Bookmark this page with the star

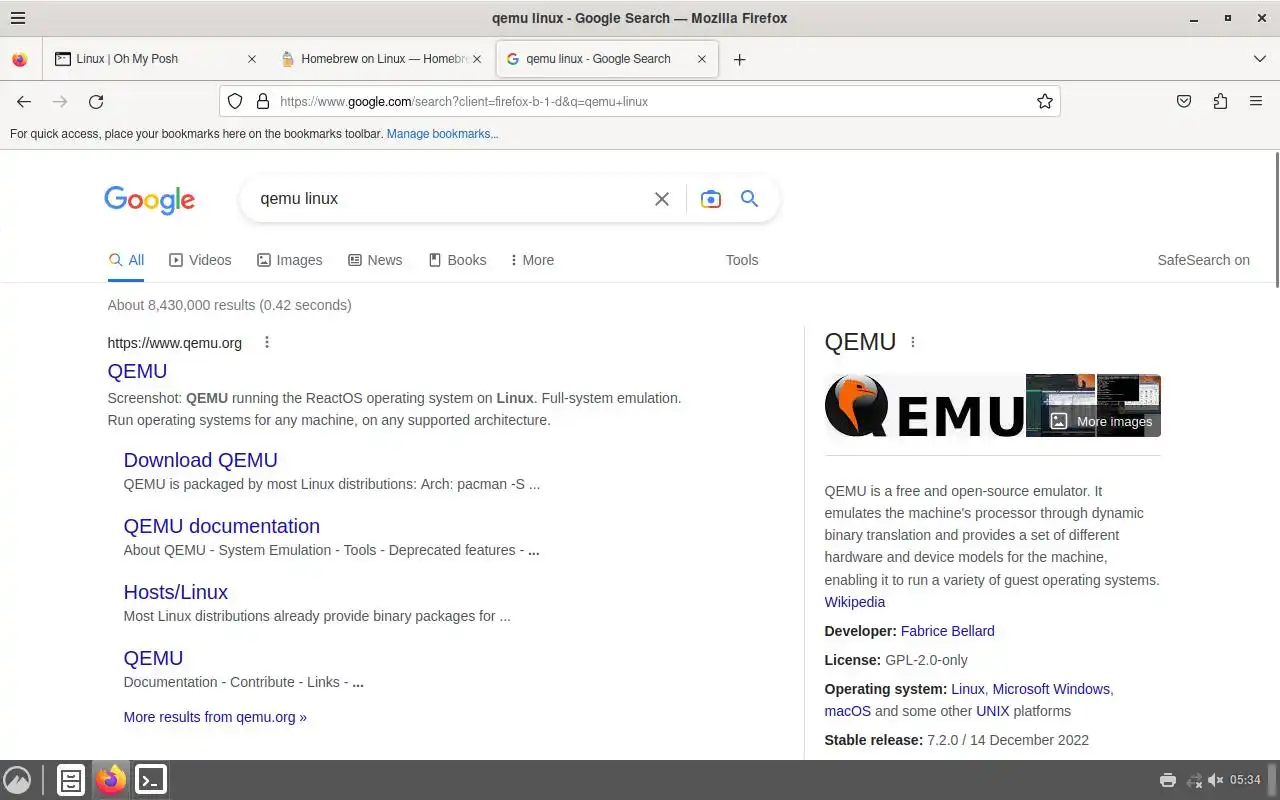pyautogui.click(x=1045, y=101)
